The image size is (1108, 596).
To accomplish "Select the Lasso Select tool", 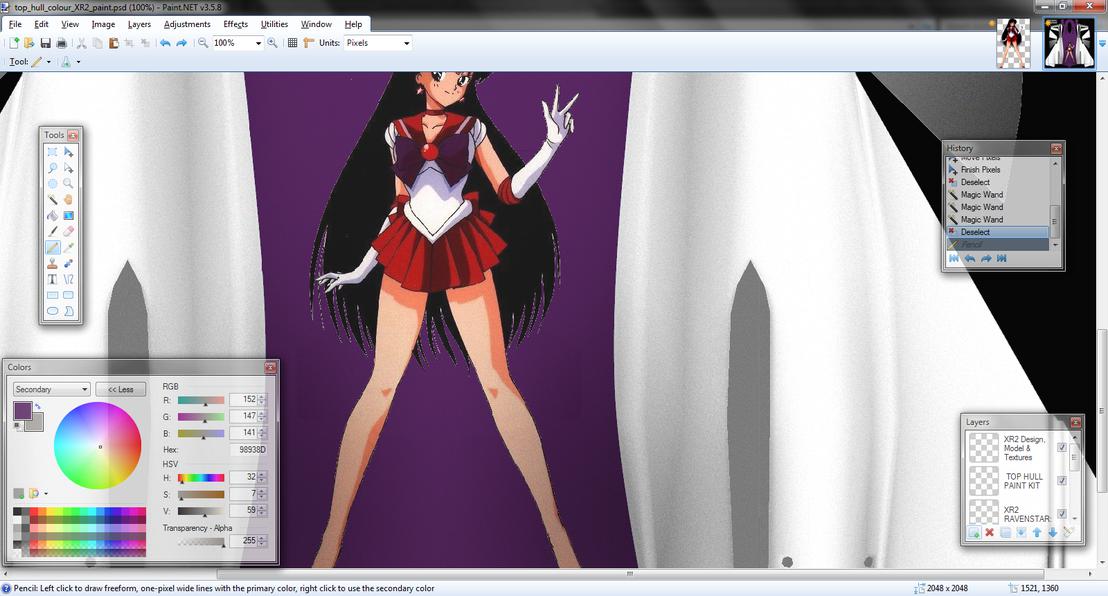I will (52, 168).
